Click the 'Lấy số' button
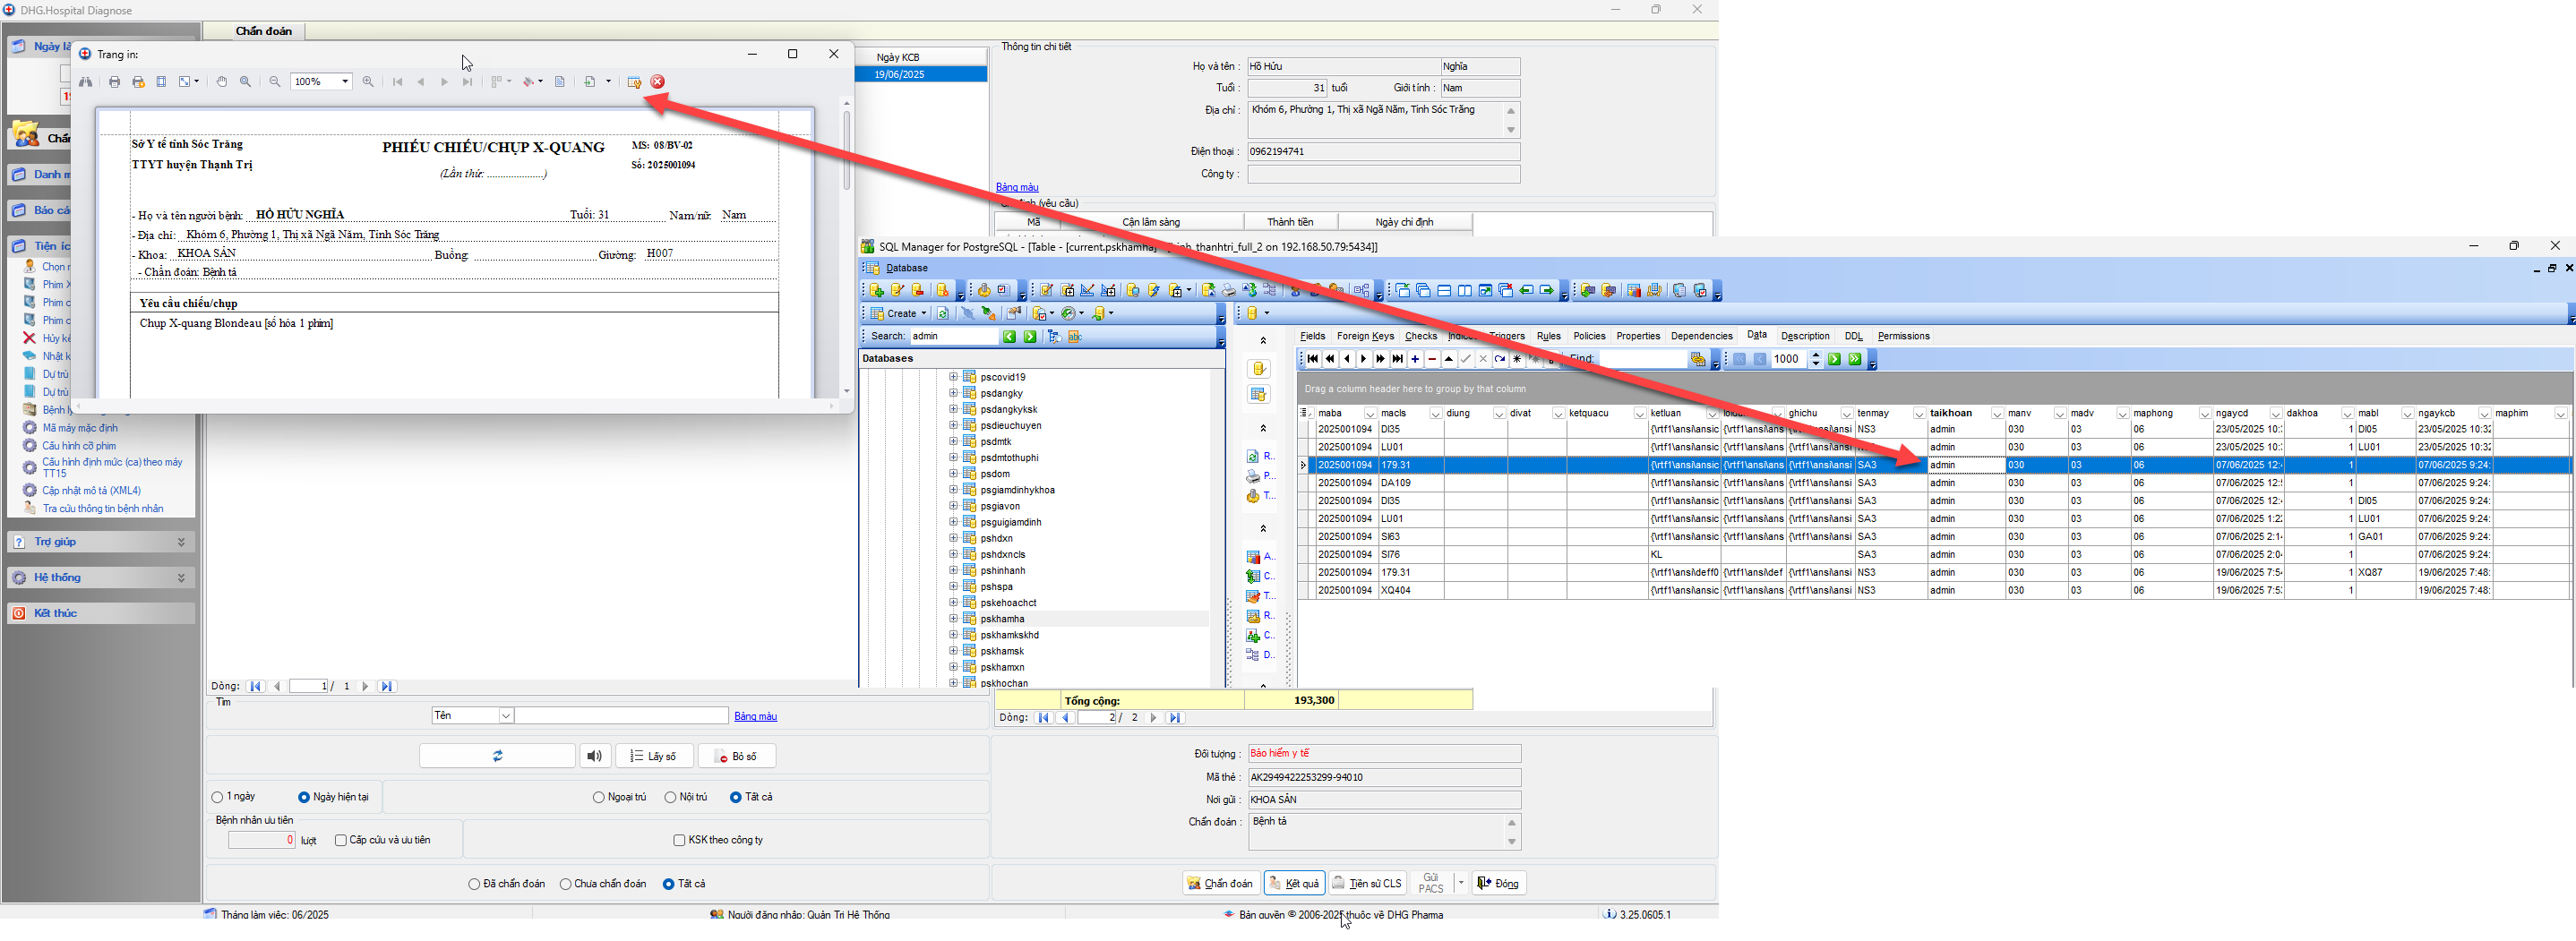This screenshot has width=2576, height=941. (654, 756)
